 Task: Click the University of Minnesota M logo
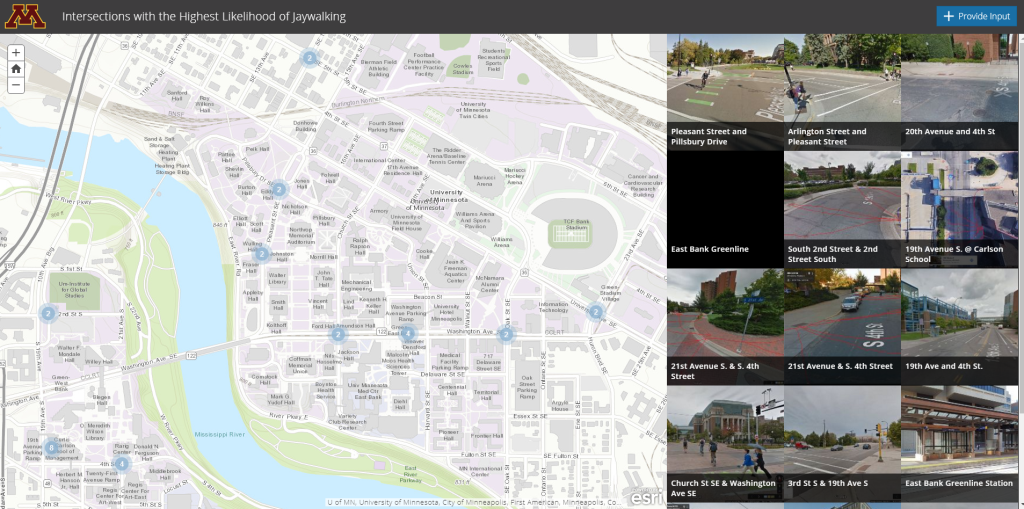(x=25, y=16)
